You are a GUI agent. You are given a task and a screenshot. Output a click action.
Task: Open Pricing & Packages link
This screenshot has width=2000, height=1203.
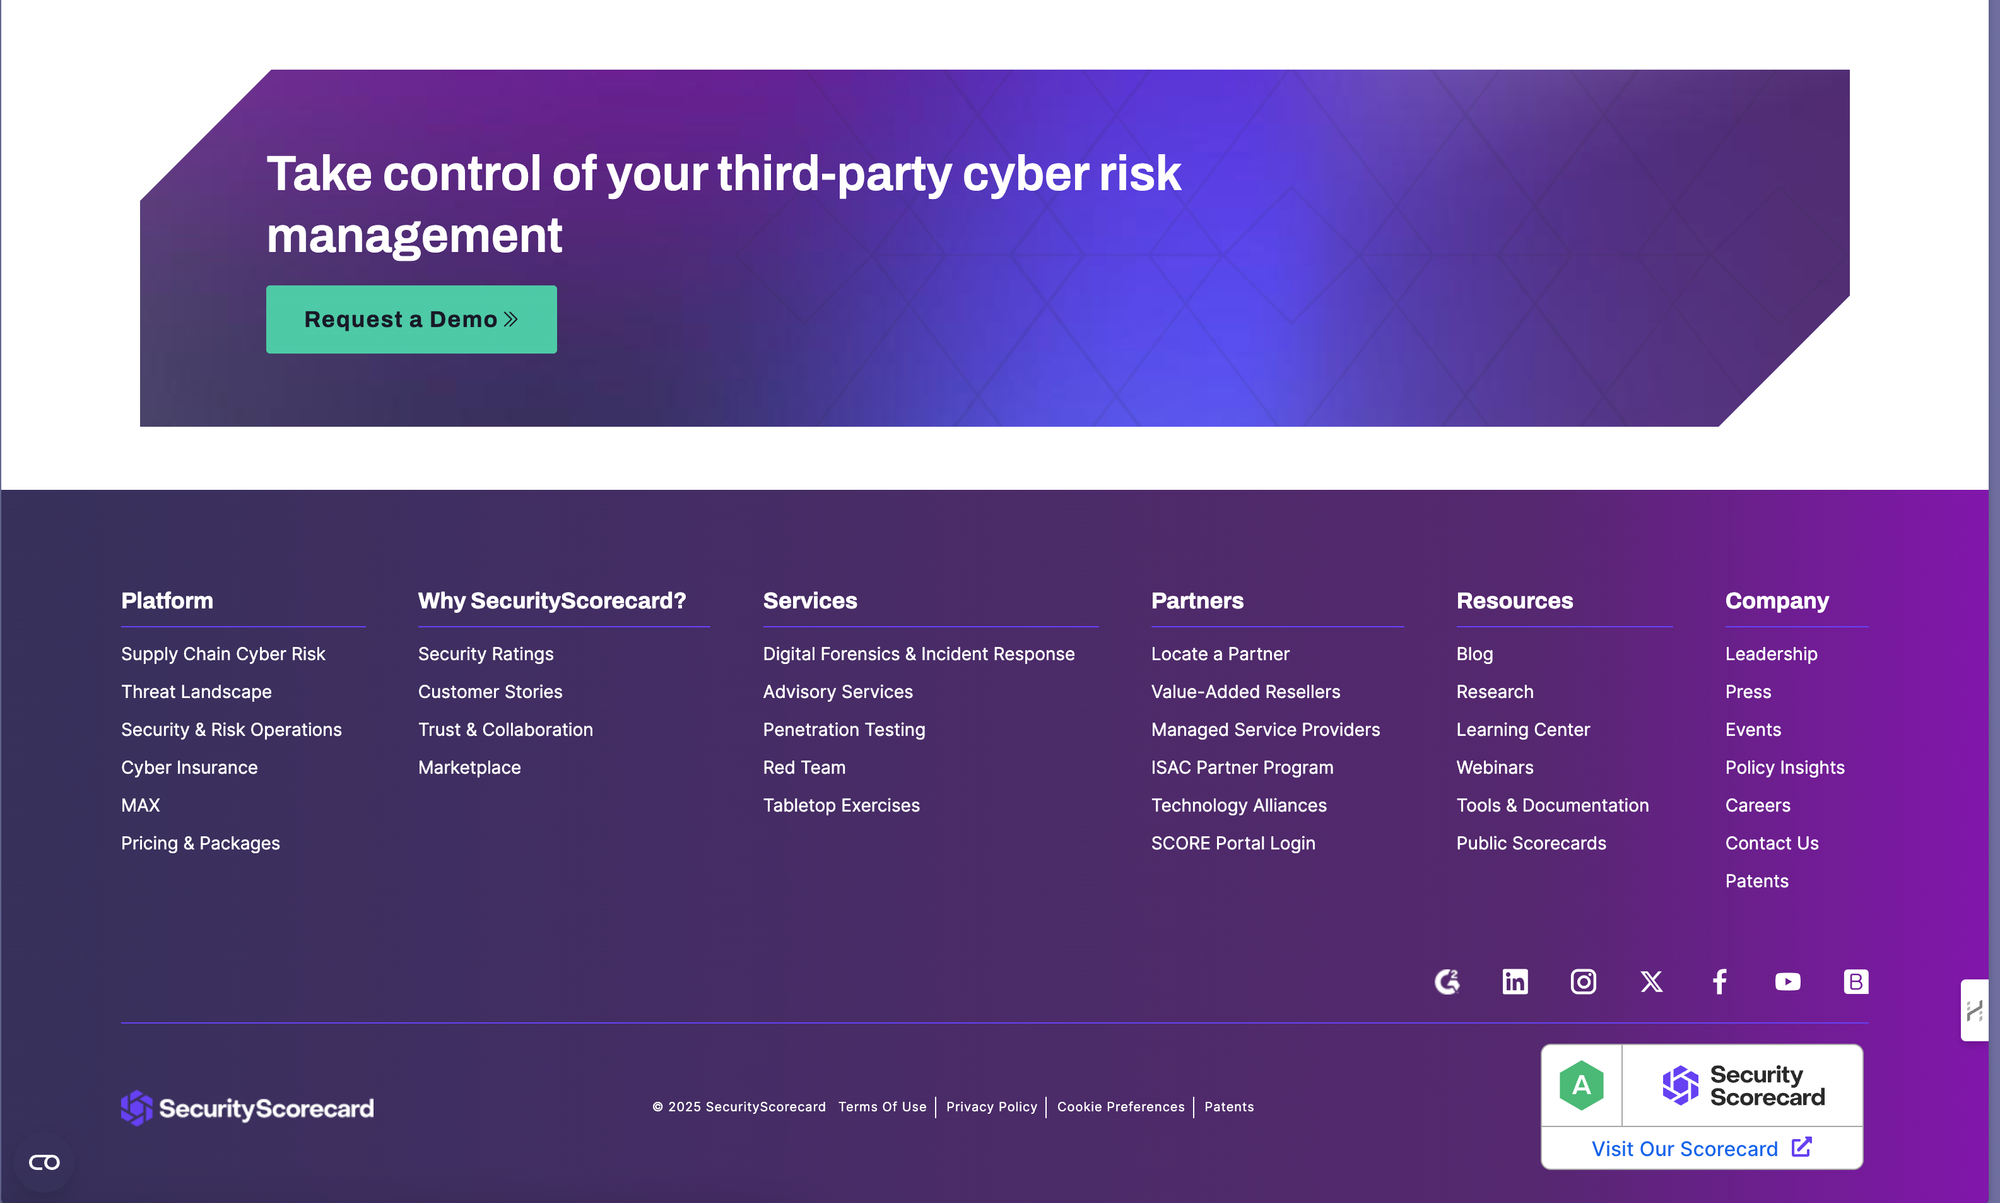[x=200, y=844]
